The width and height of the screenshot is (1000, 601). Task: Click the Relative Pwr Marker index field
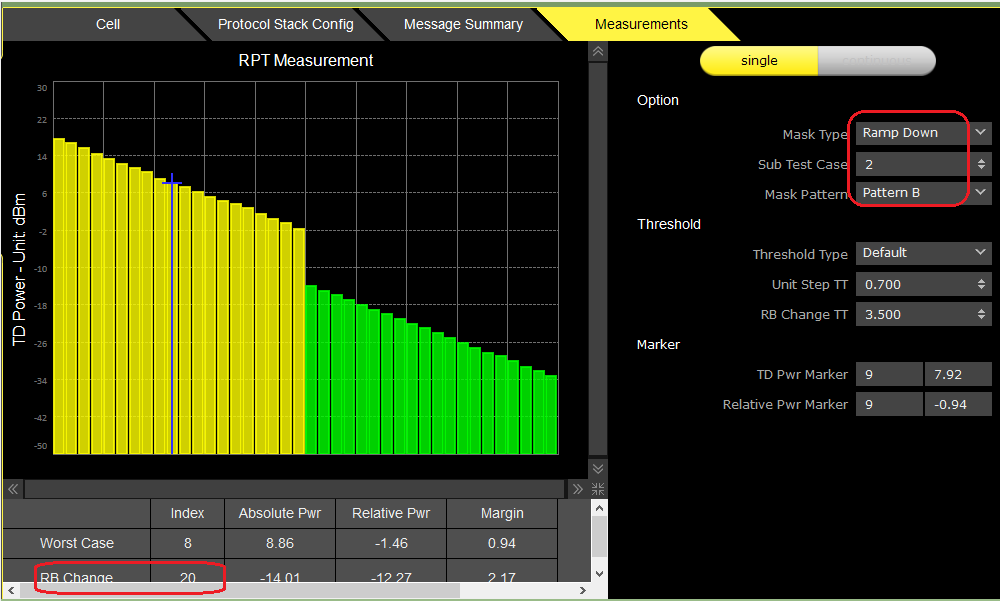point(889,404)
